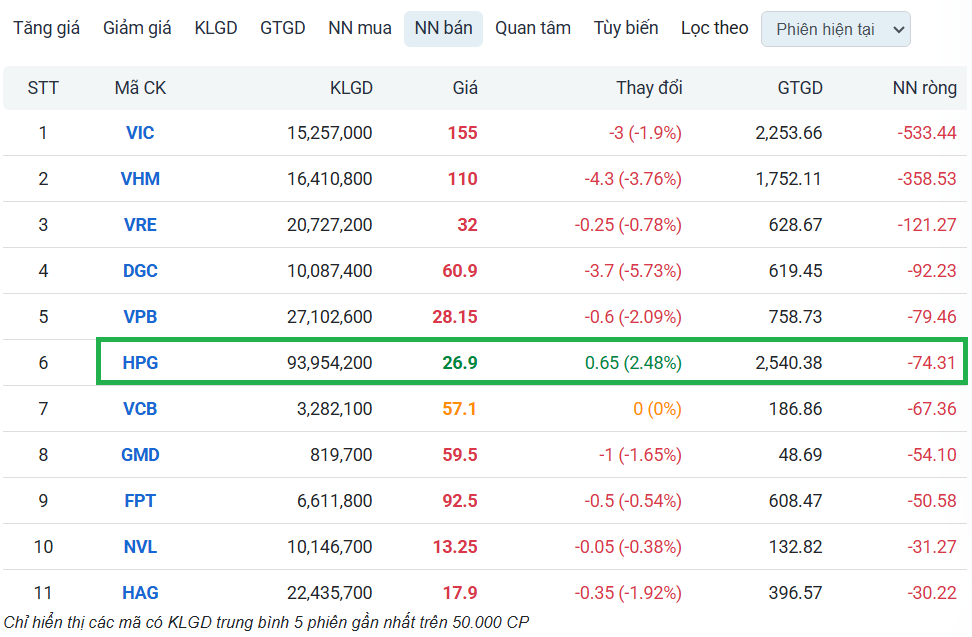The image size is (972, 637).
Task: Click the VIC stock ticker link
Action: point(140,133)
